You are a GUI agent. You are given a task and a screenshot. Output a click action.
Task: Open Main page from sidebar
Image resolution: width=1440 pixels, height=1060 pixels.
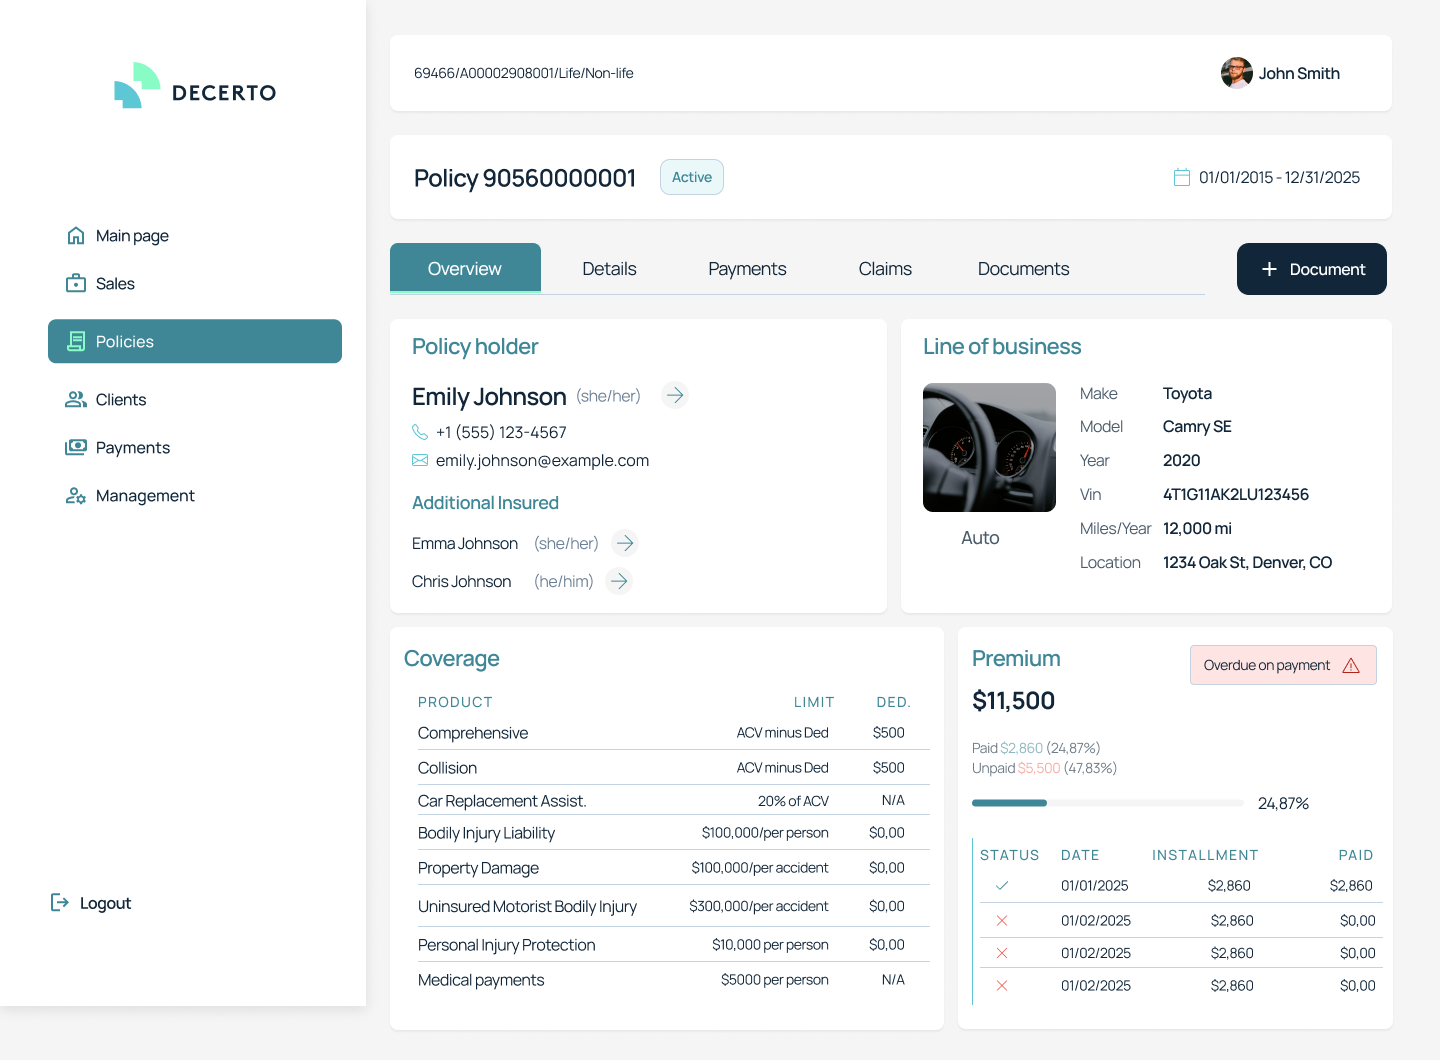[117, 236]
